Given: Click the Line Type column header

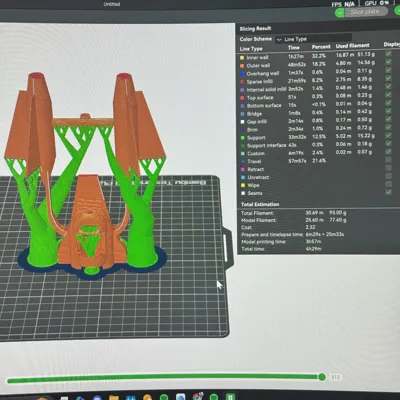Looking at the screenshot, I should pyautogui.click(x=251, y=49).
